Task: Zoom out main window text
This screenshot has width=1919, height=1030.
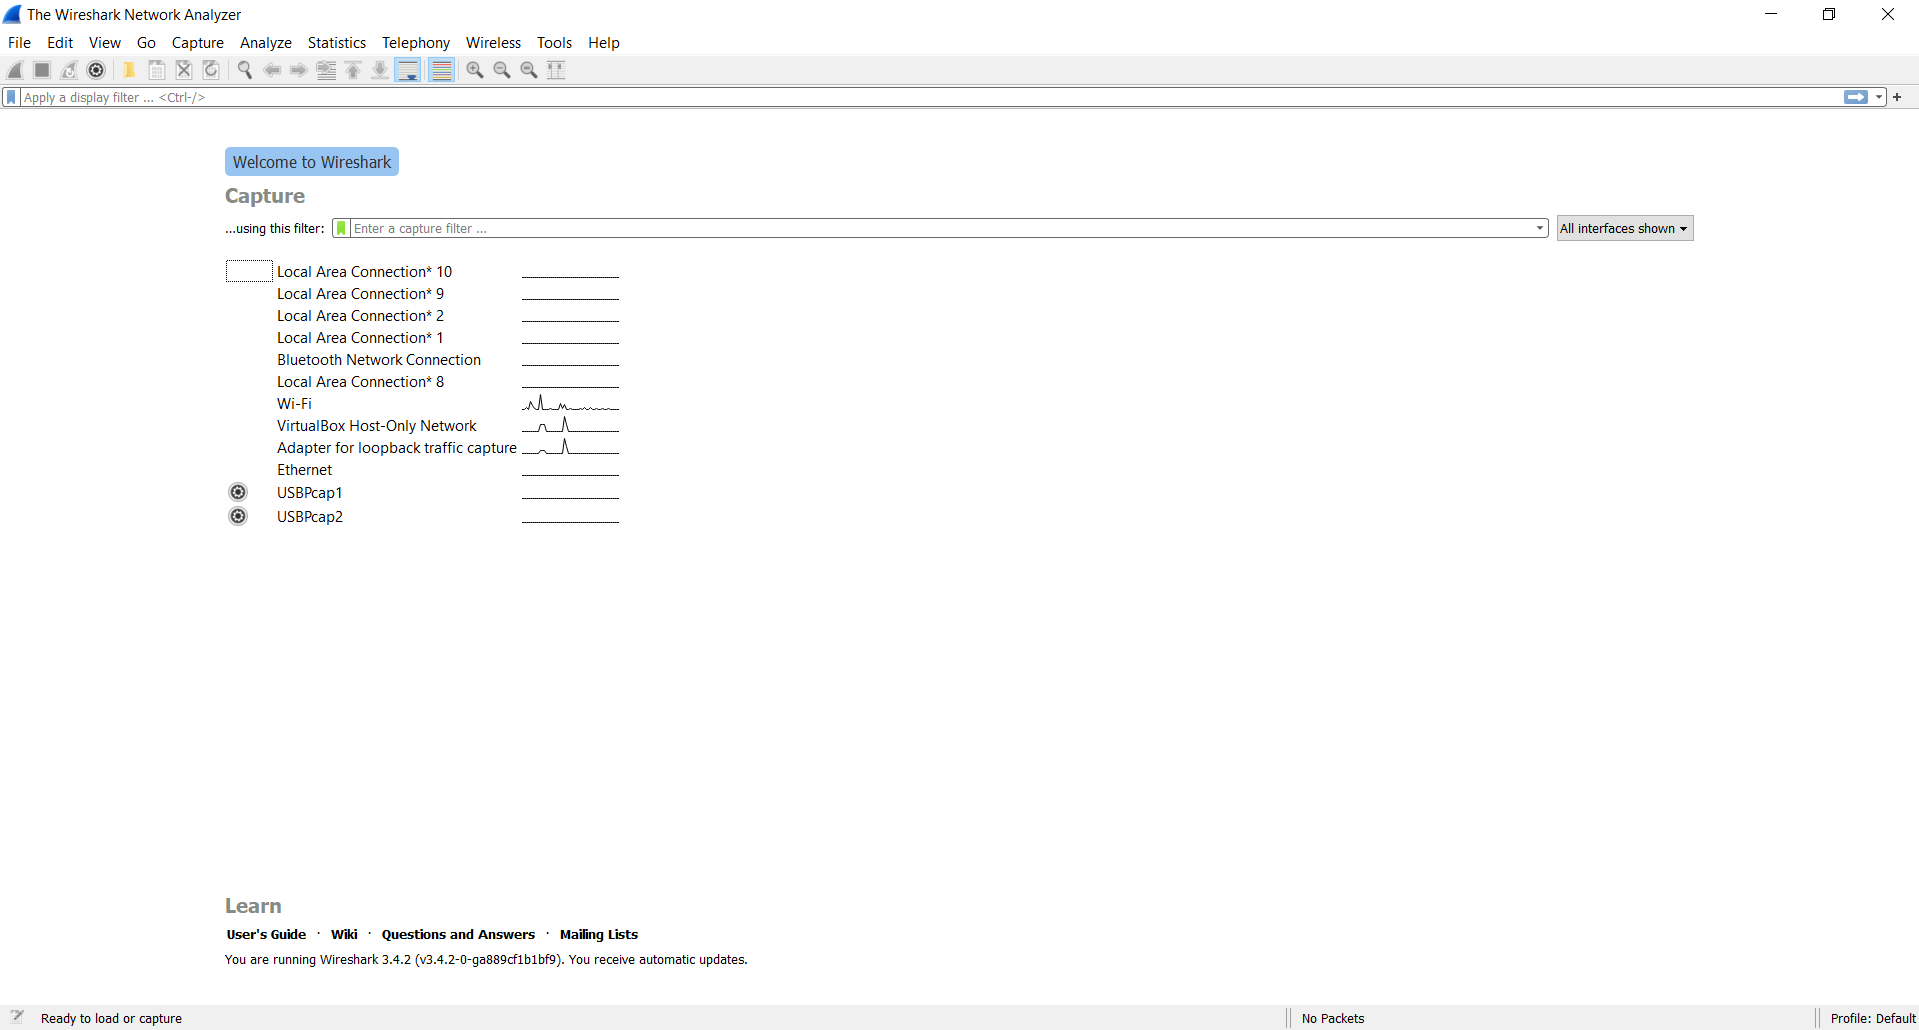Action: pos(502,70)
